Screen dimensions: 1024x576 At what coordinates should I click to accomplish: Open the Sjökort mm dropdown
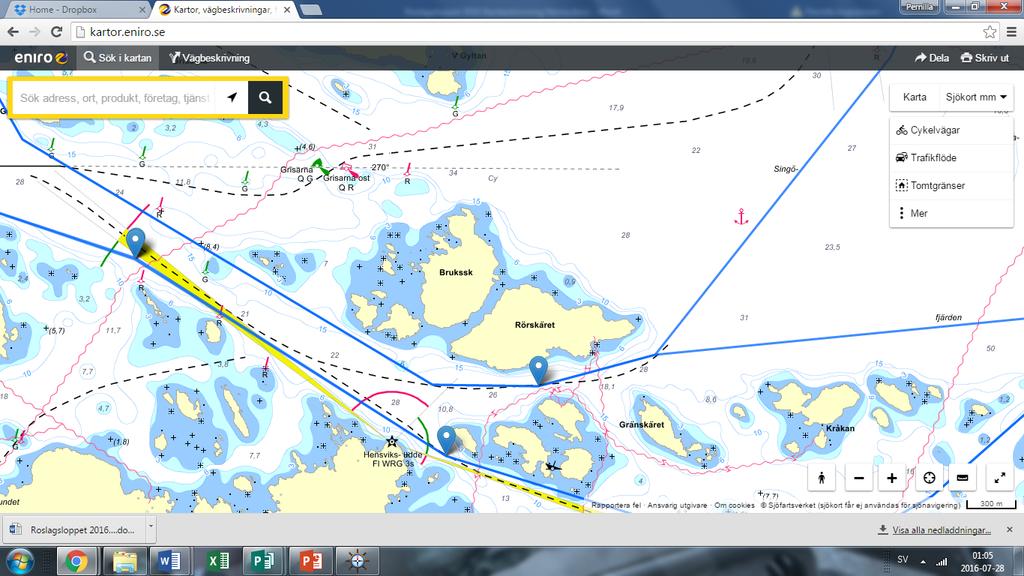click(x=976, y=97)
